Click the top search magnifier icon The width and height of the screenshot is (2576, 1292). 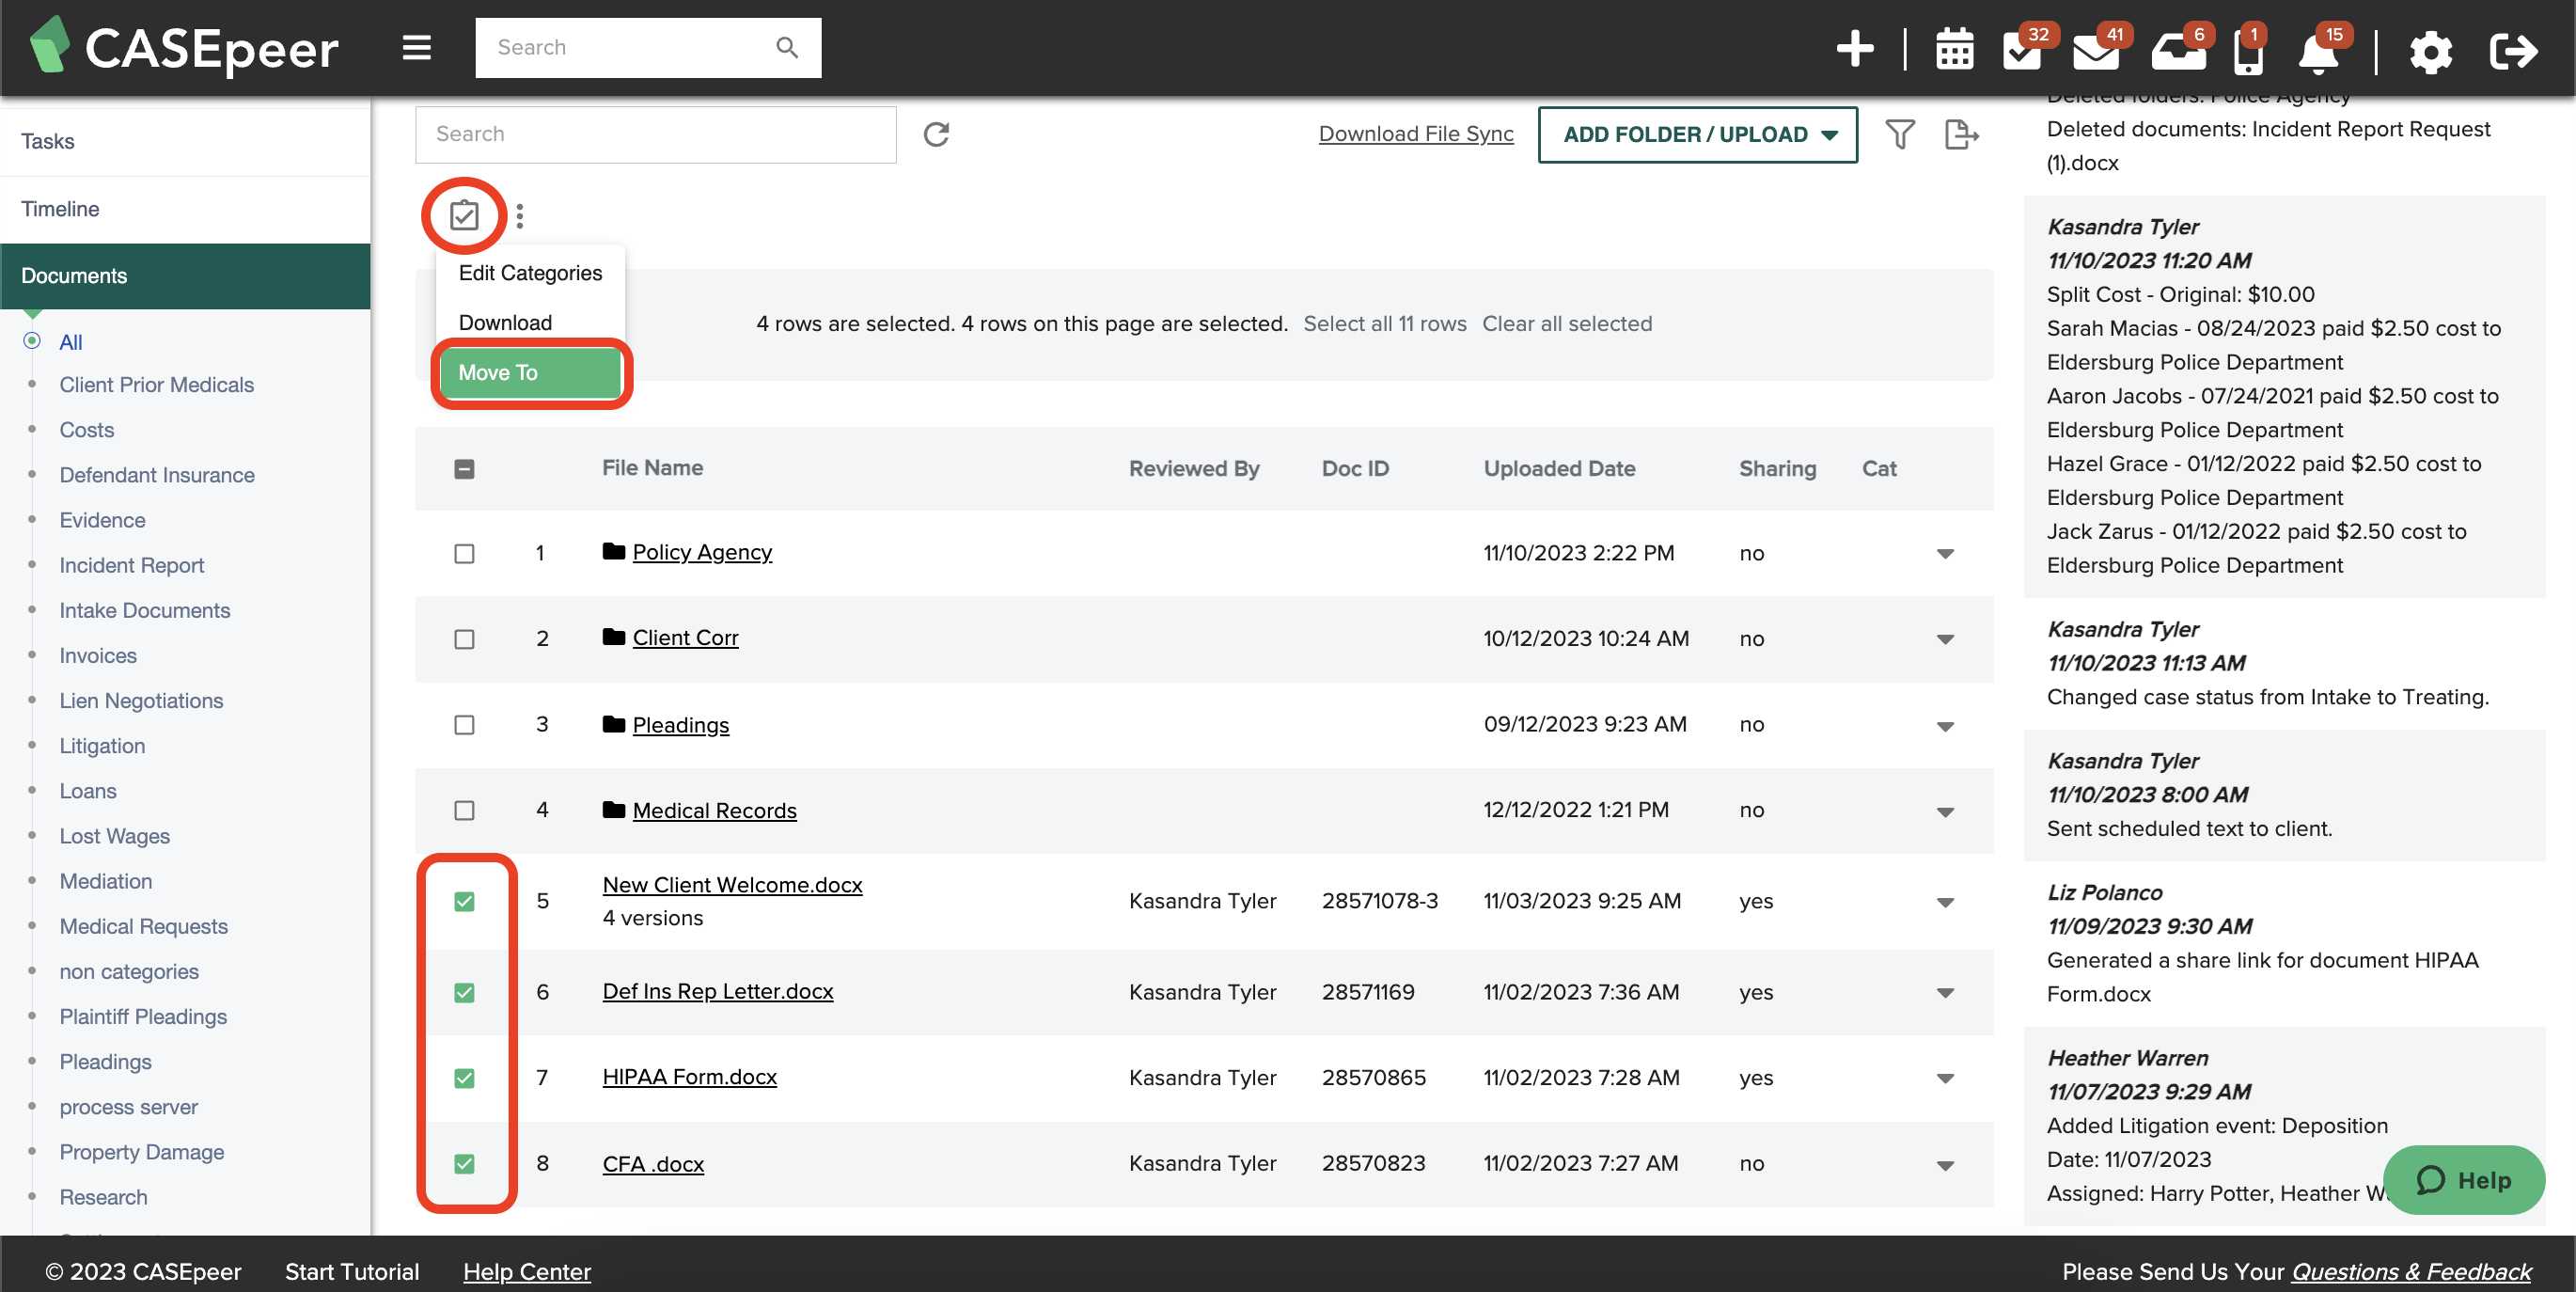coord(787,47)
